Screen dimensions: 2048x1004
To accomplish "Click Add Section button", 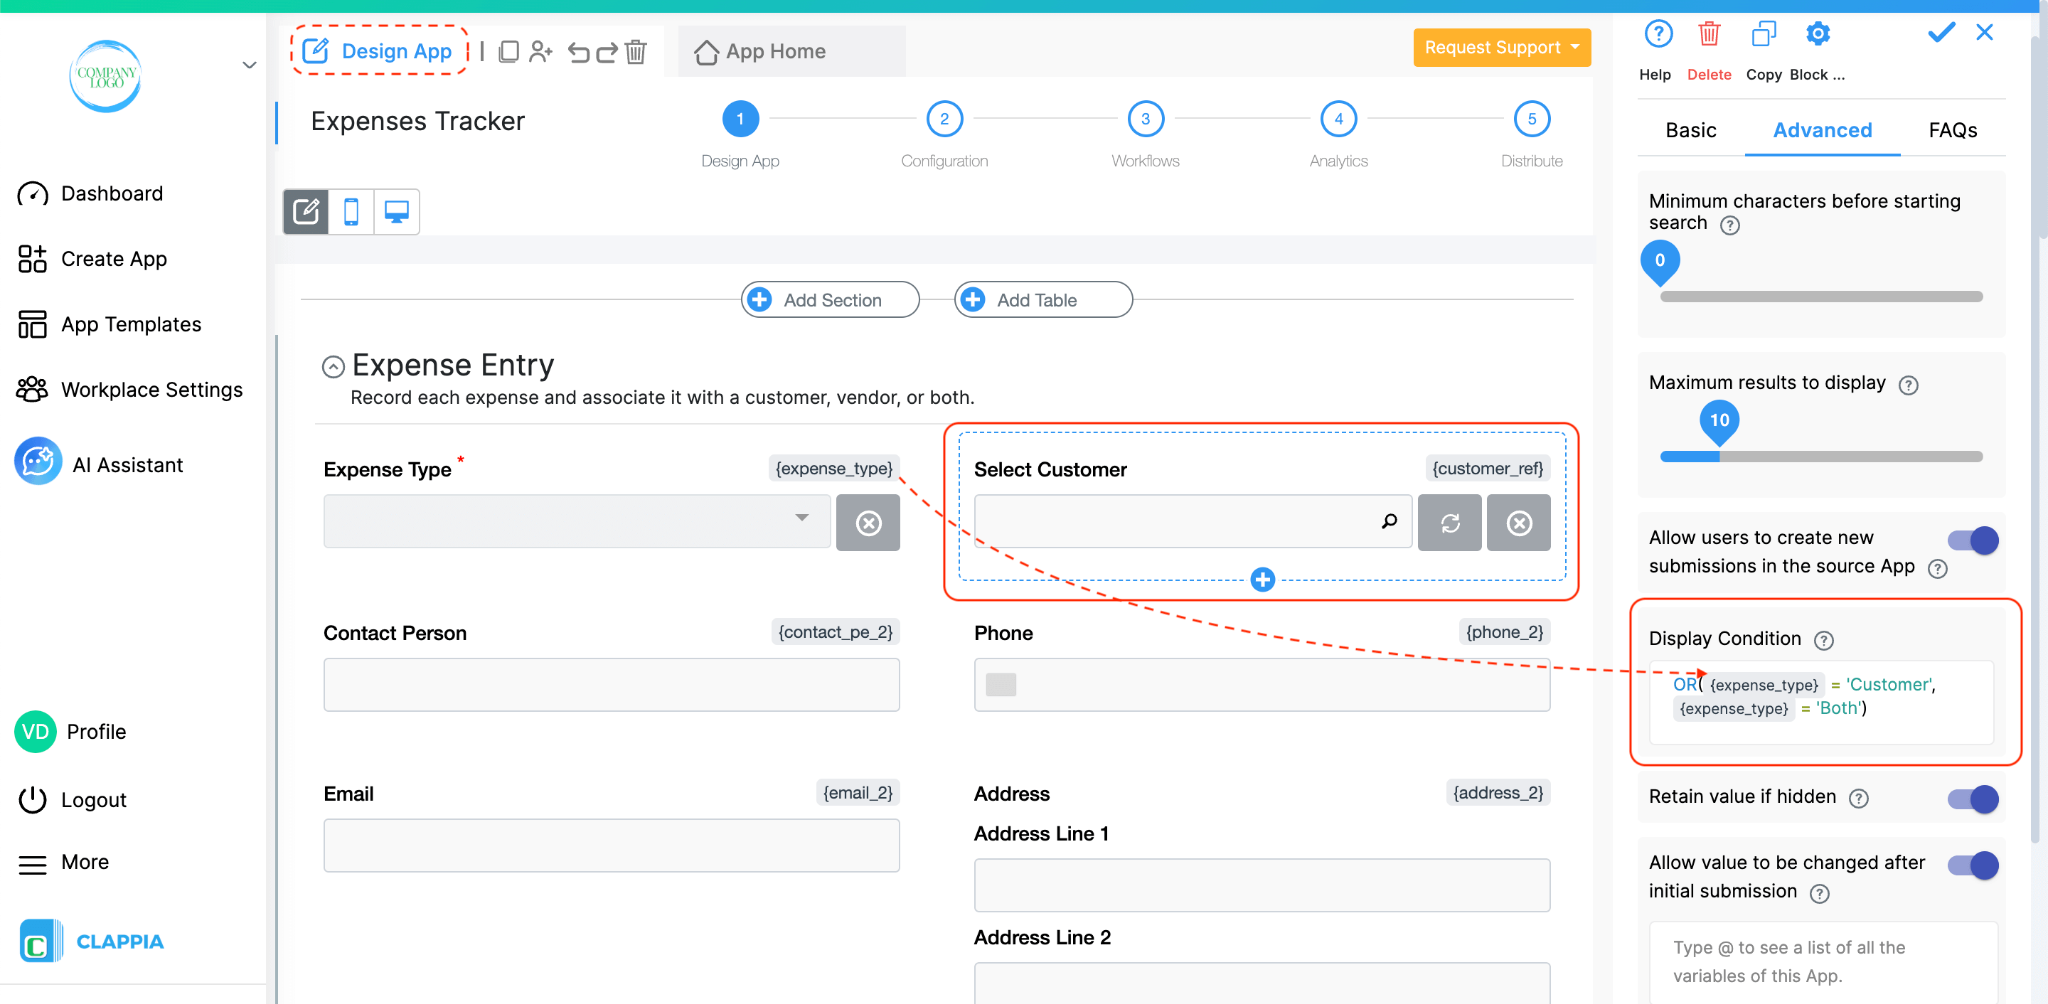I will (830, 299).
